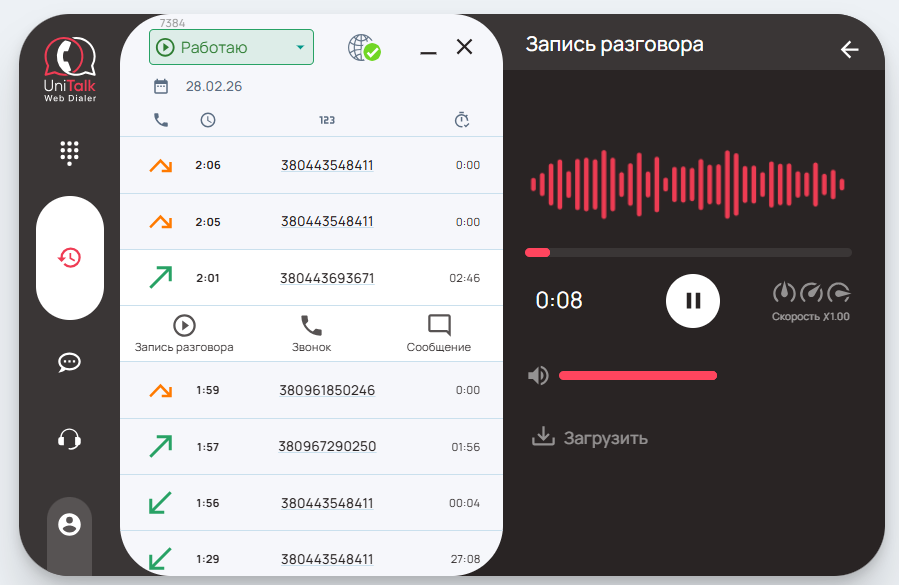The height and width of the screenshot is (585, 899).
Task: Pause the call recording playback
Action: click(x=692, y=301)
